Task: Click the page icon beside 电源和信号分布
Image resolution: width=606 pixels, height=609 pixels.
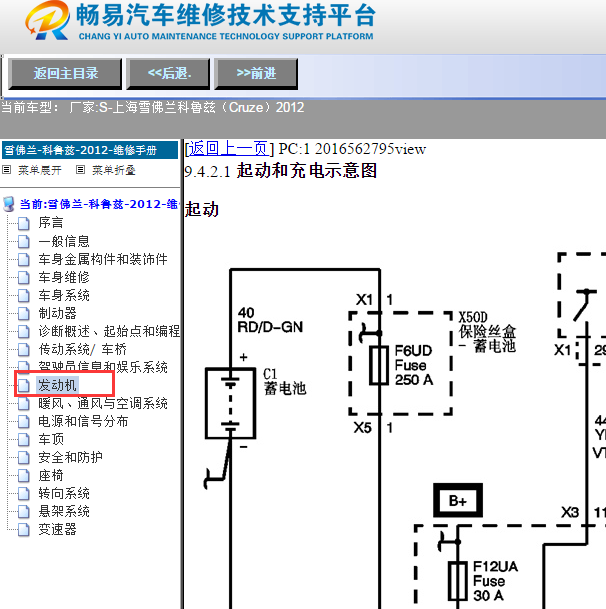Action: [24, 421]
